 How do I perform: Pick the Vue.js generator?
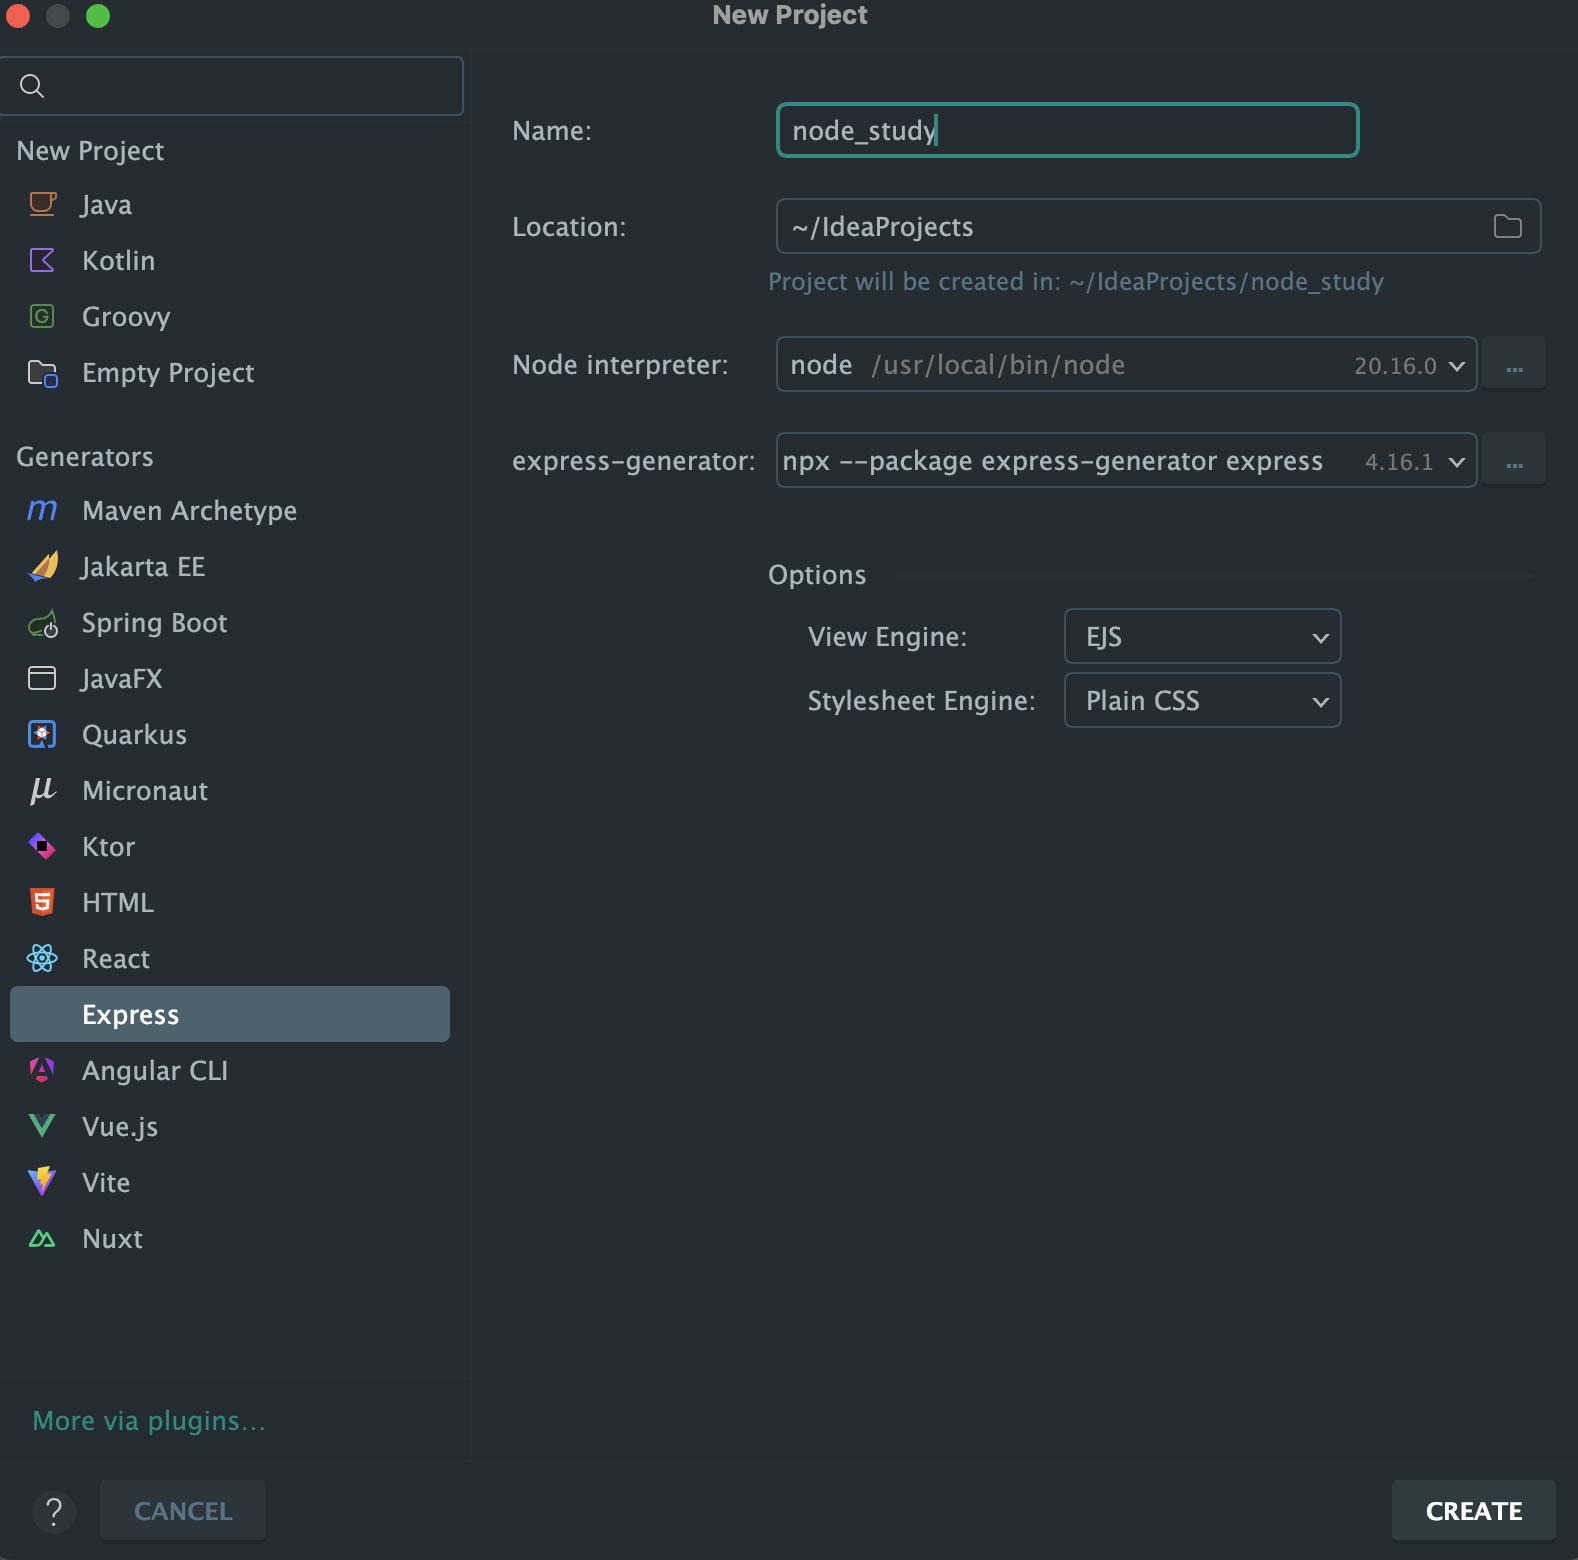pos(230,1126)
